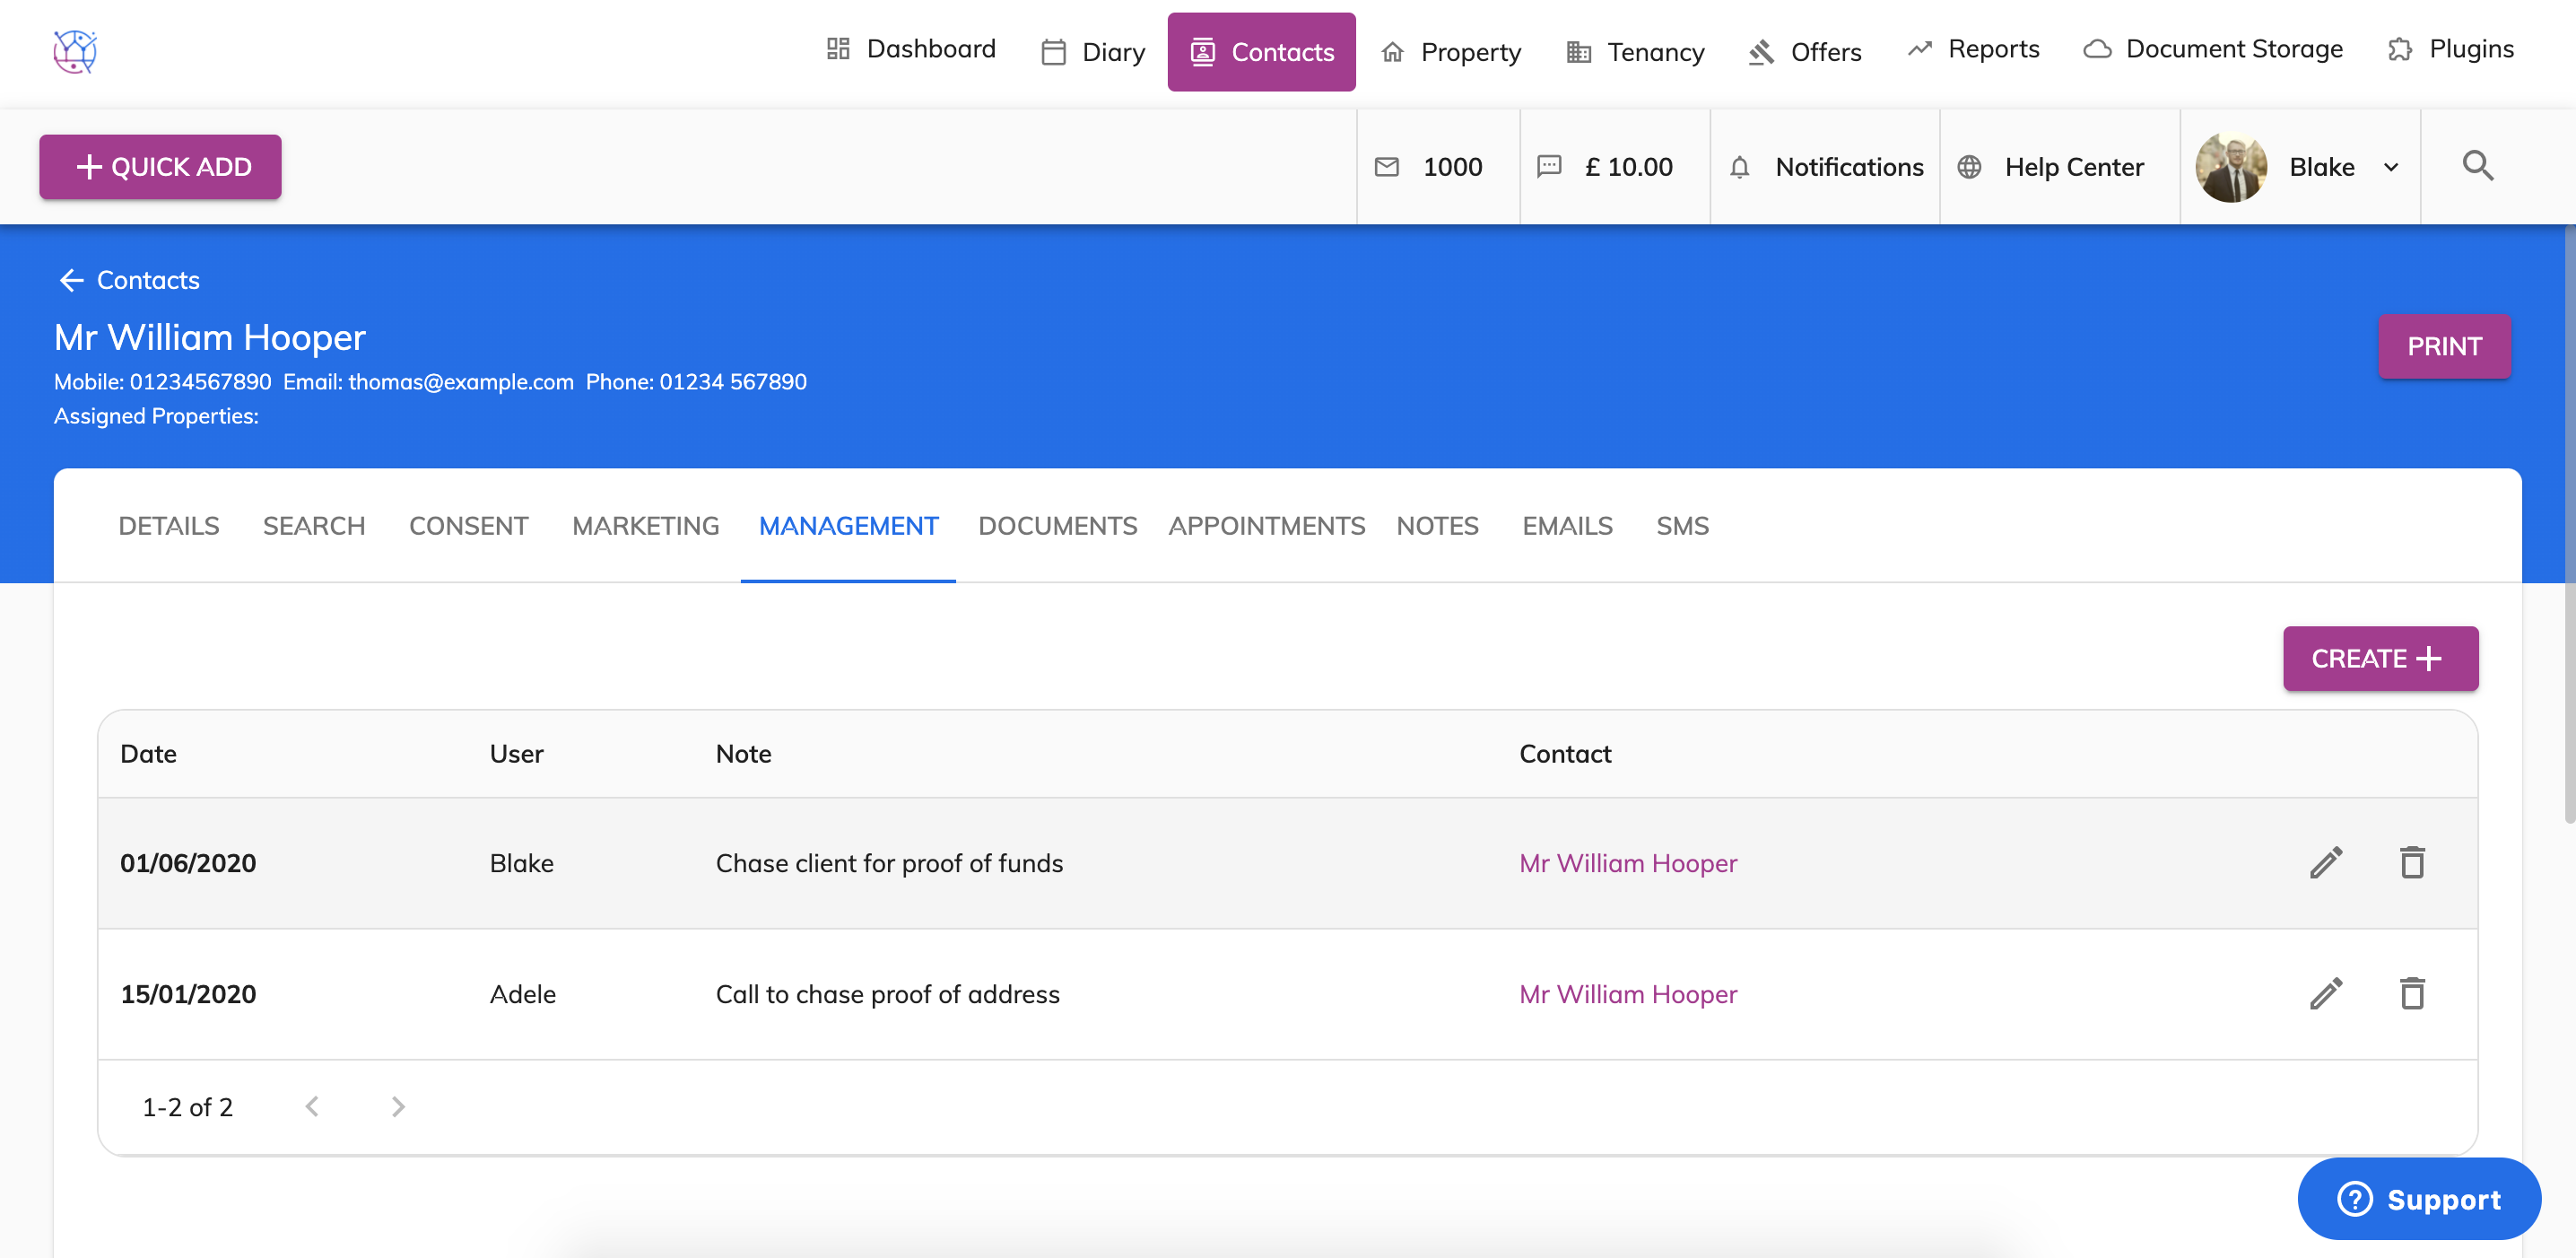Click Blake's profile avatar
Image resolution: width=2576 pixels, height=1258 pixels.
pos(2230,167)
